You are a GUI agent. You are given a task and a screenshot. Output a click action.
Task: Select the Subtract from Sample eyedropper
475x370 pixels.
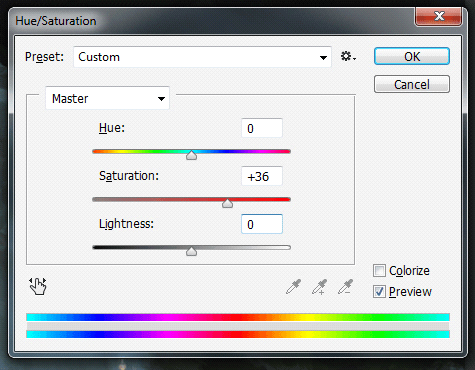click(x=346, y=287)
